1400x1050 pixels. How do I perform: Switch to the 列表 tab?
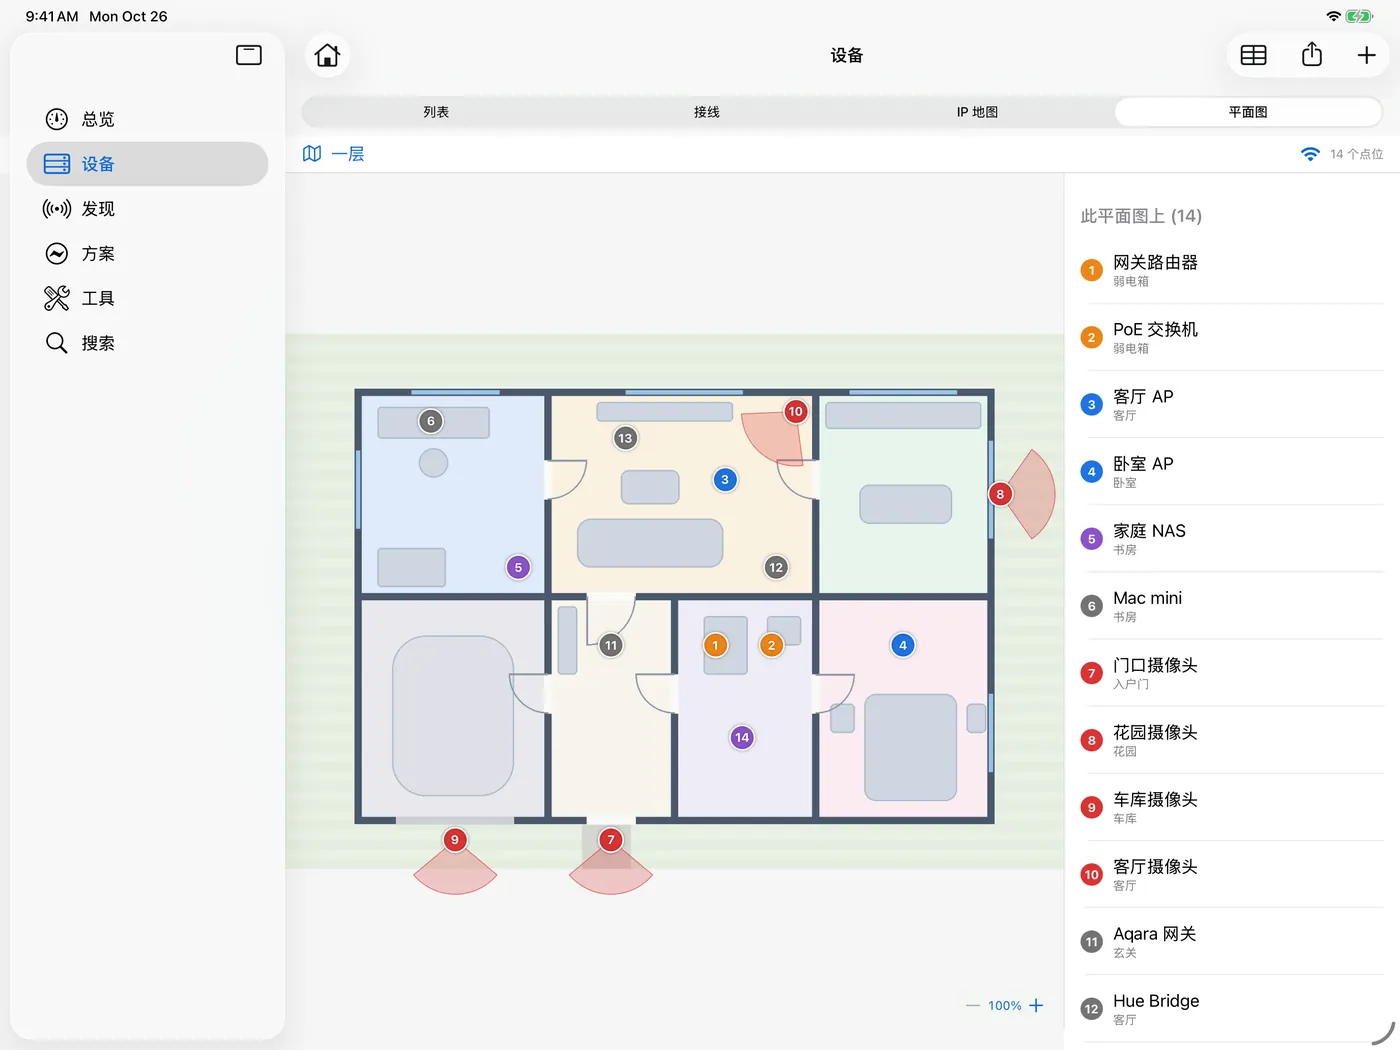[x=436, y=112]
